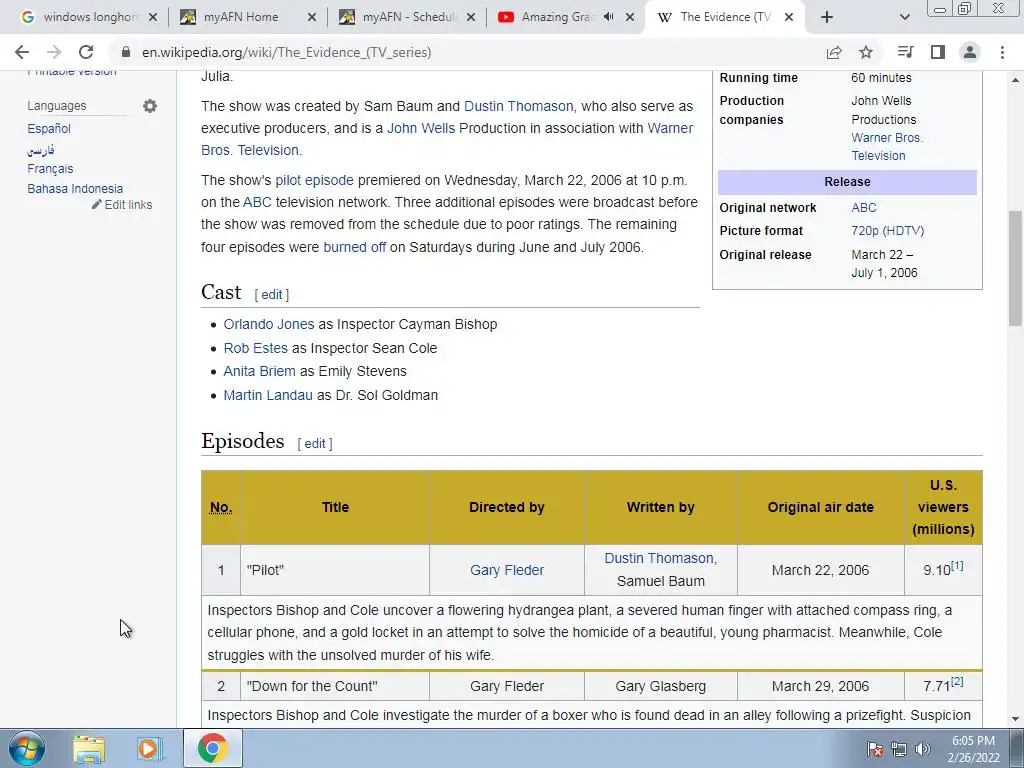Screen dimensions: 1024x768
Task: Open Anita Briem cast link
Action: [259, 371]
